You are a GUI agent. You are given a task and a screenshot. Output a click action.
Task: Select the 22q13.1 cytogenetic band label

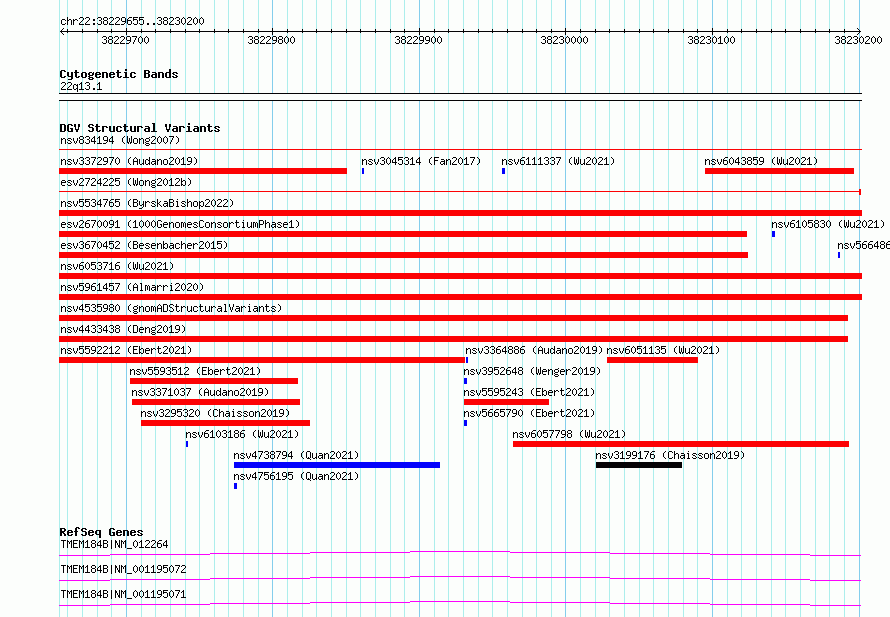(x=81, y=86)
